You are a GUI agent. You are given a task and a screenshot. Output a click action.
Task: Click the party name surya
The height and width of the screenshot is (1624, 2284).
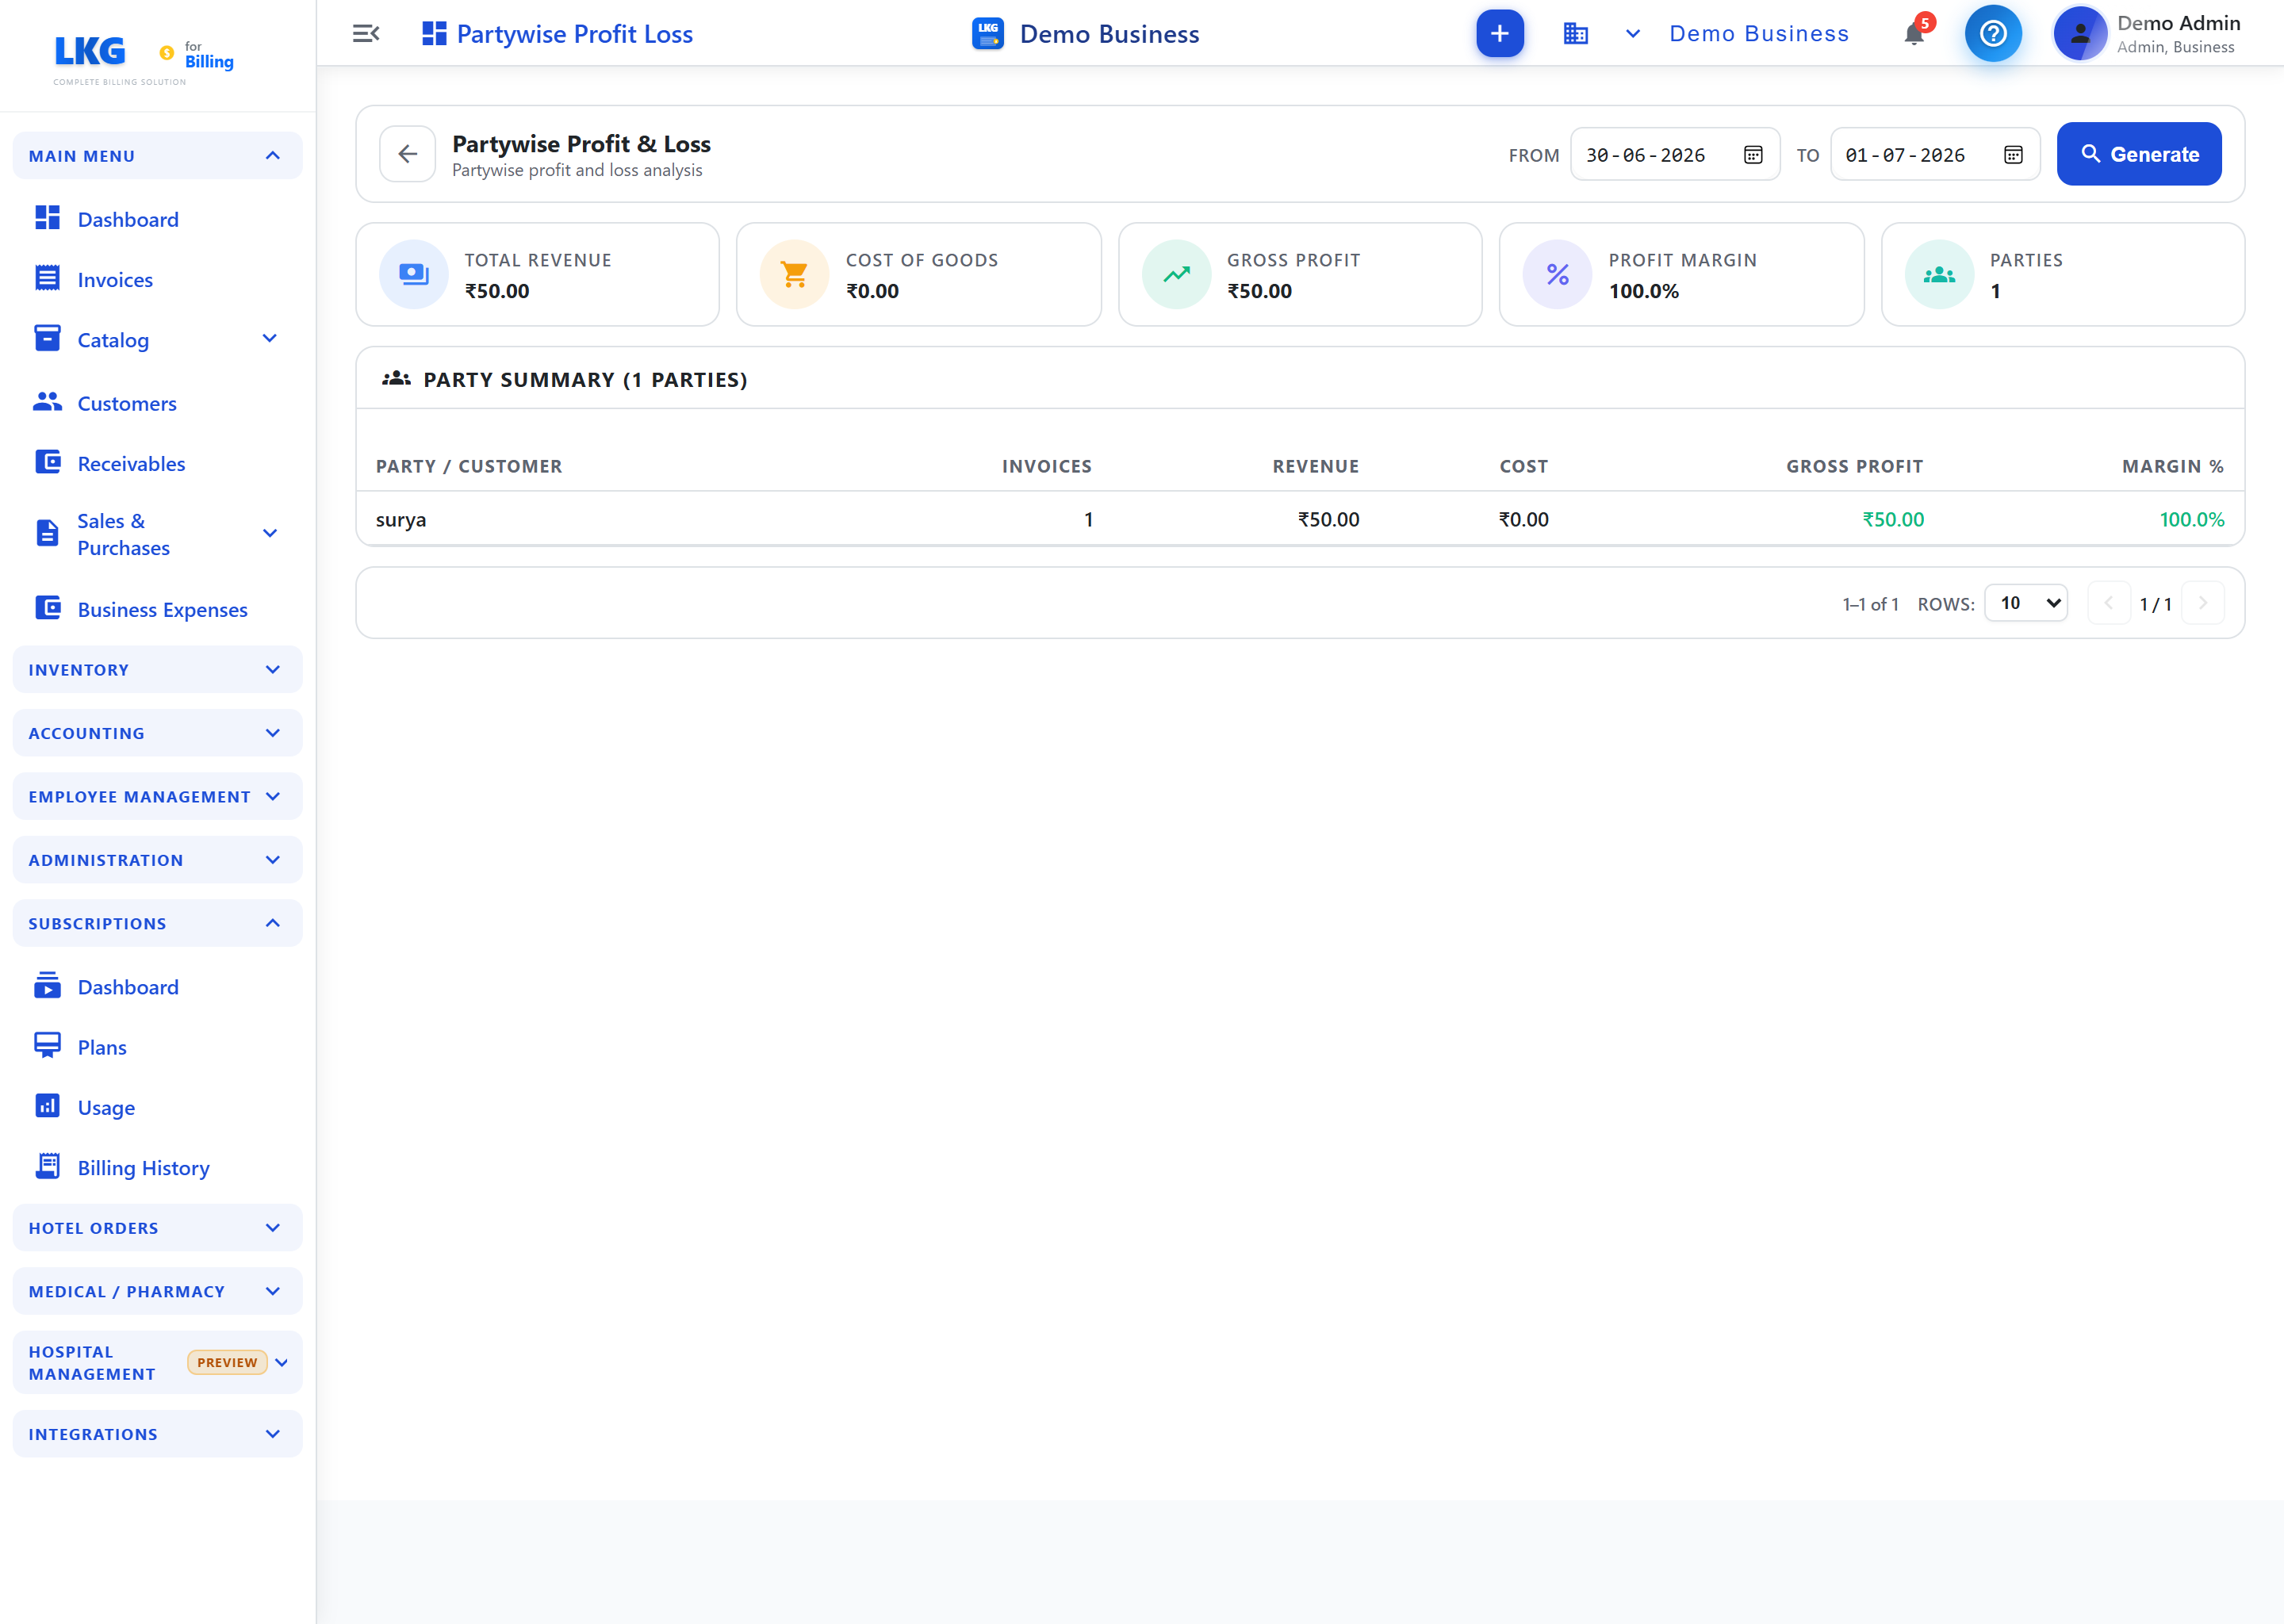click(401, 519)
